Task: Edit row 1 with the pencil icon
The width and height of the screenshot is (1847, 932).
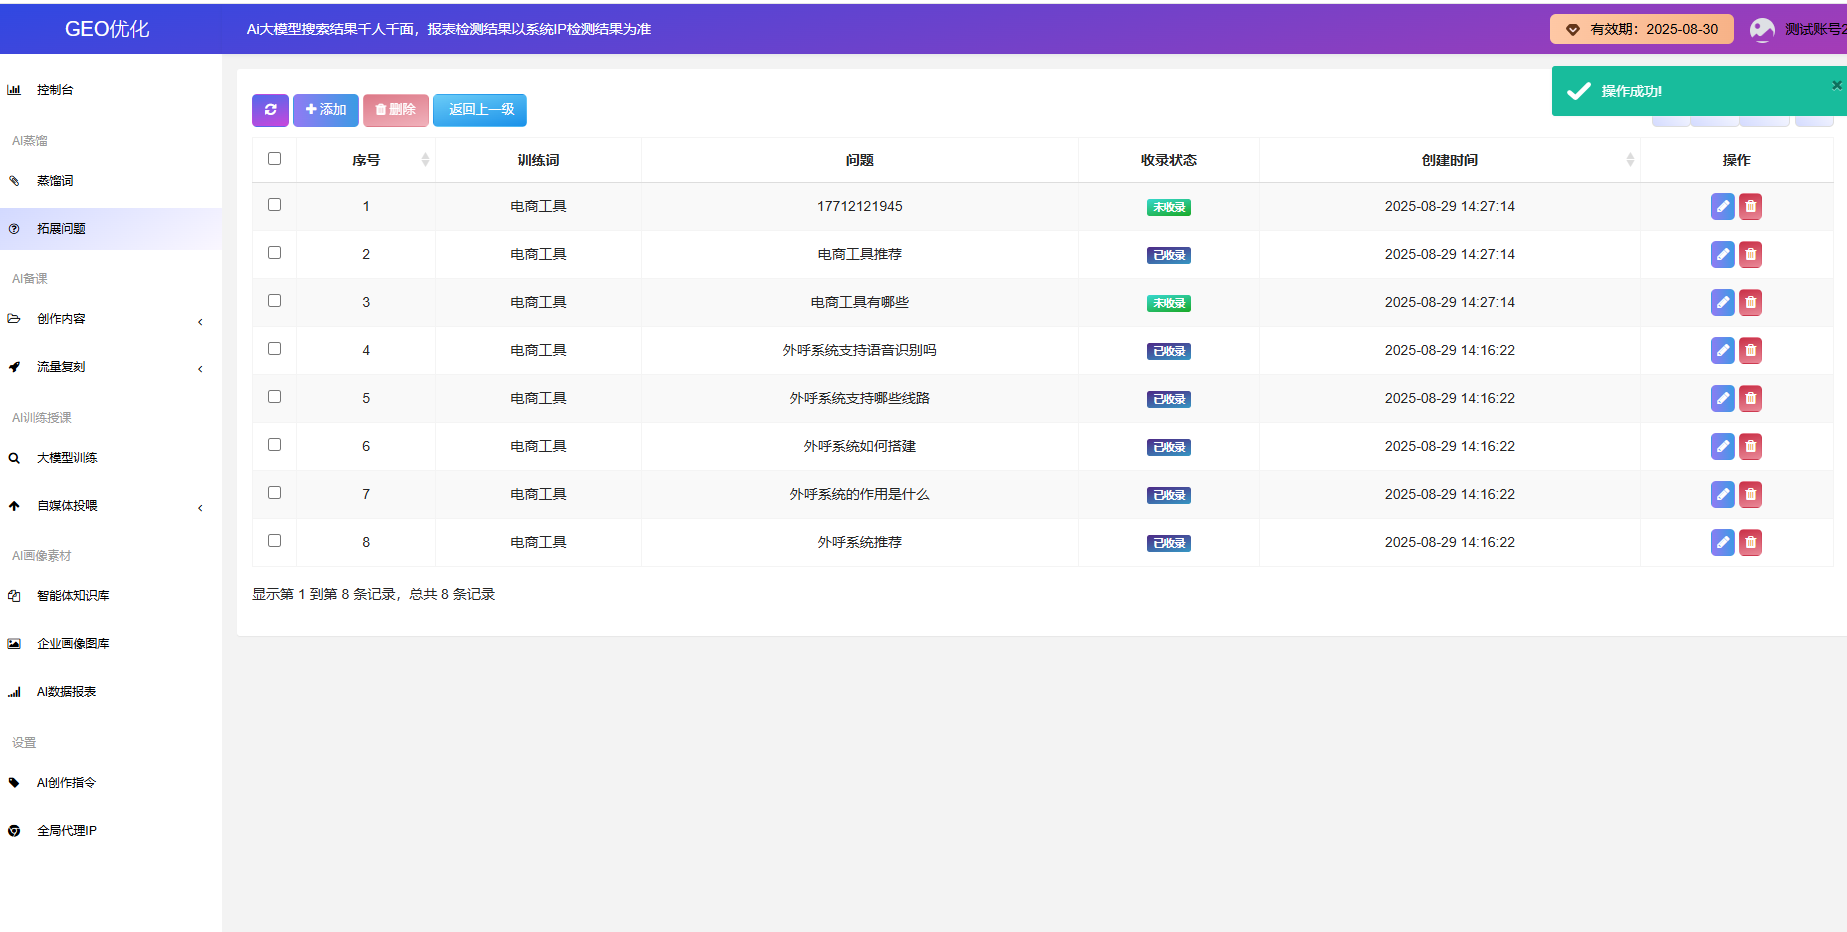Action: point(1722,207)
